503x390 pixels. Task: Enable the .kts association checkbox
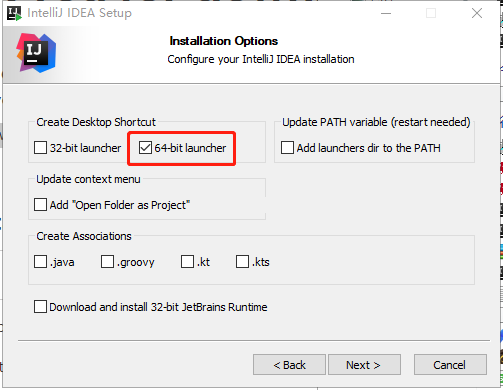[x=242, y=262]
